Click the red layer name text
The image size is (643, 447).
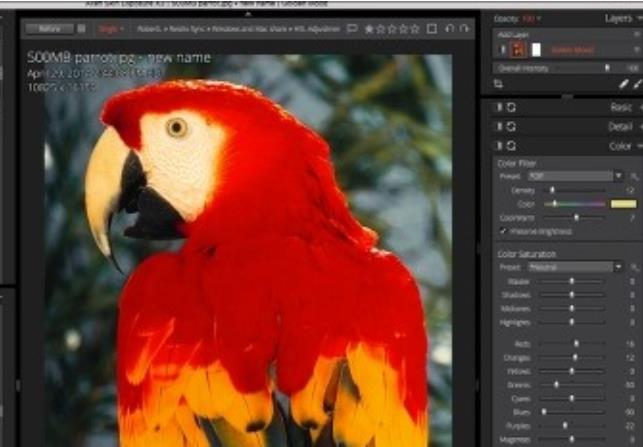click(572, 50)
